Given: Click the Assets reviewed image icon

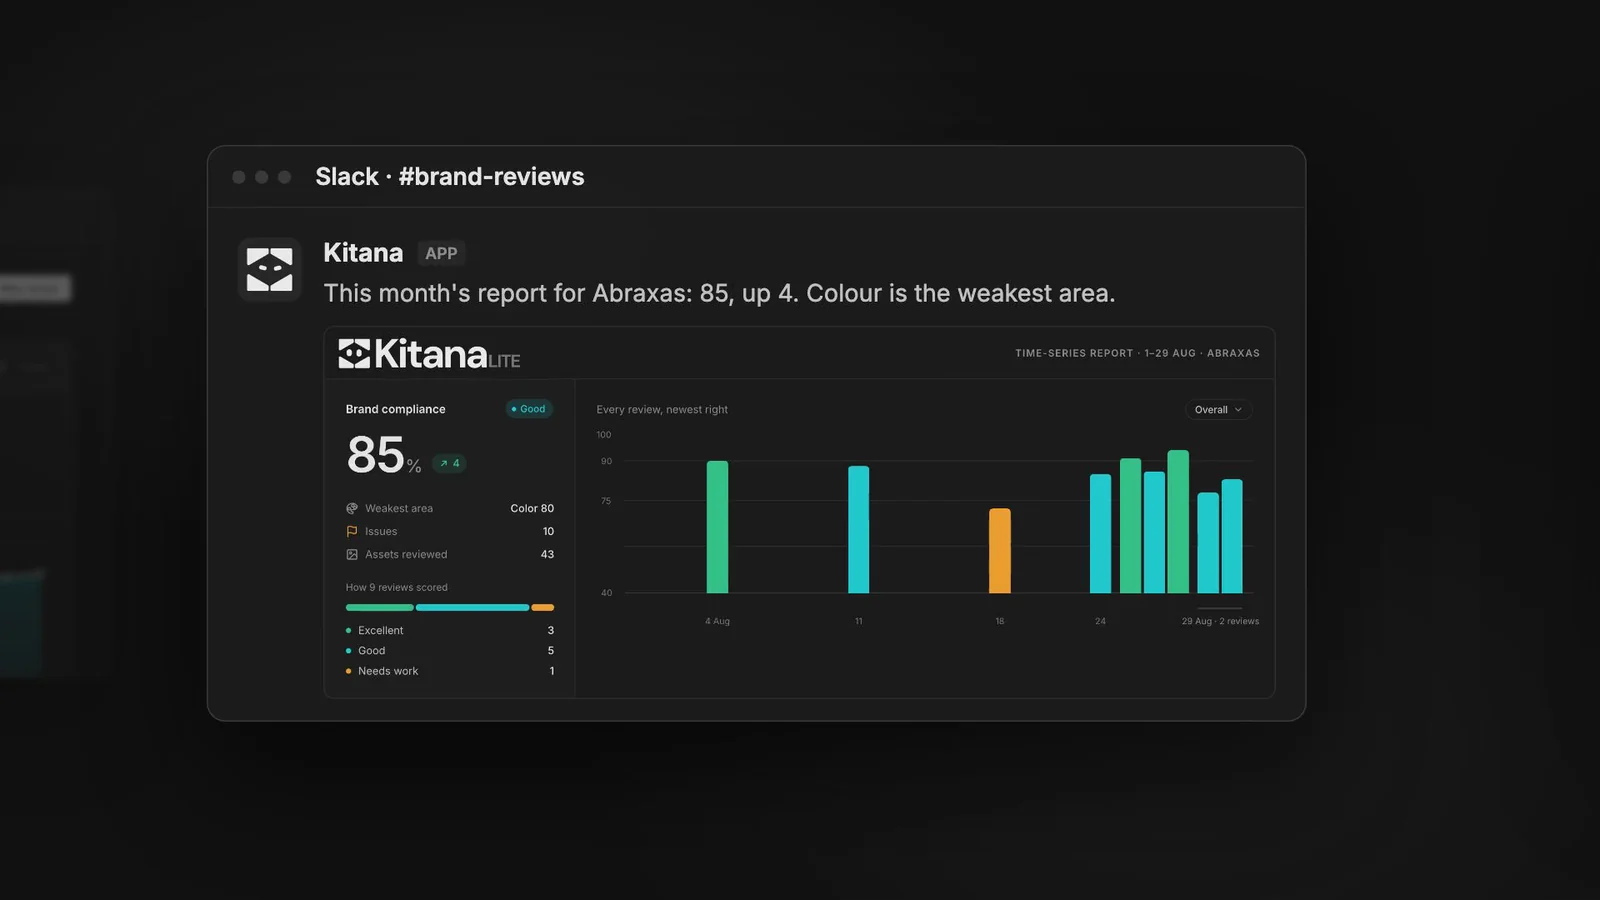Looking at the screenshot, I should (x=352, y=554).
